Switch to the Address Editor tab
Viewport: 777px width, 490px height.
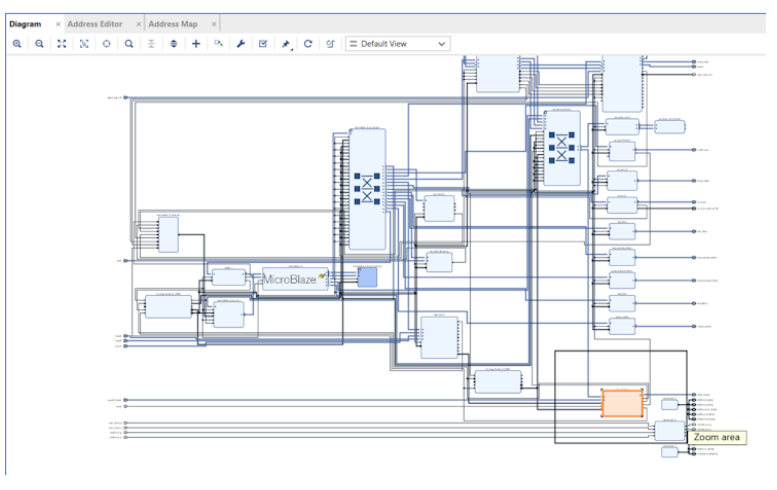[94, 23]
